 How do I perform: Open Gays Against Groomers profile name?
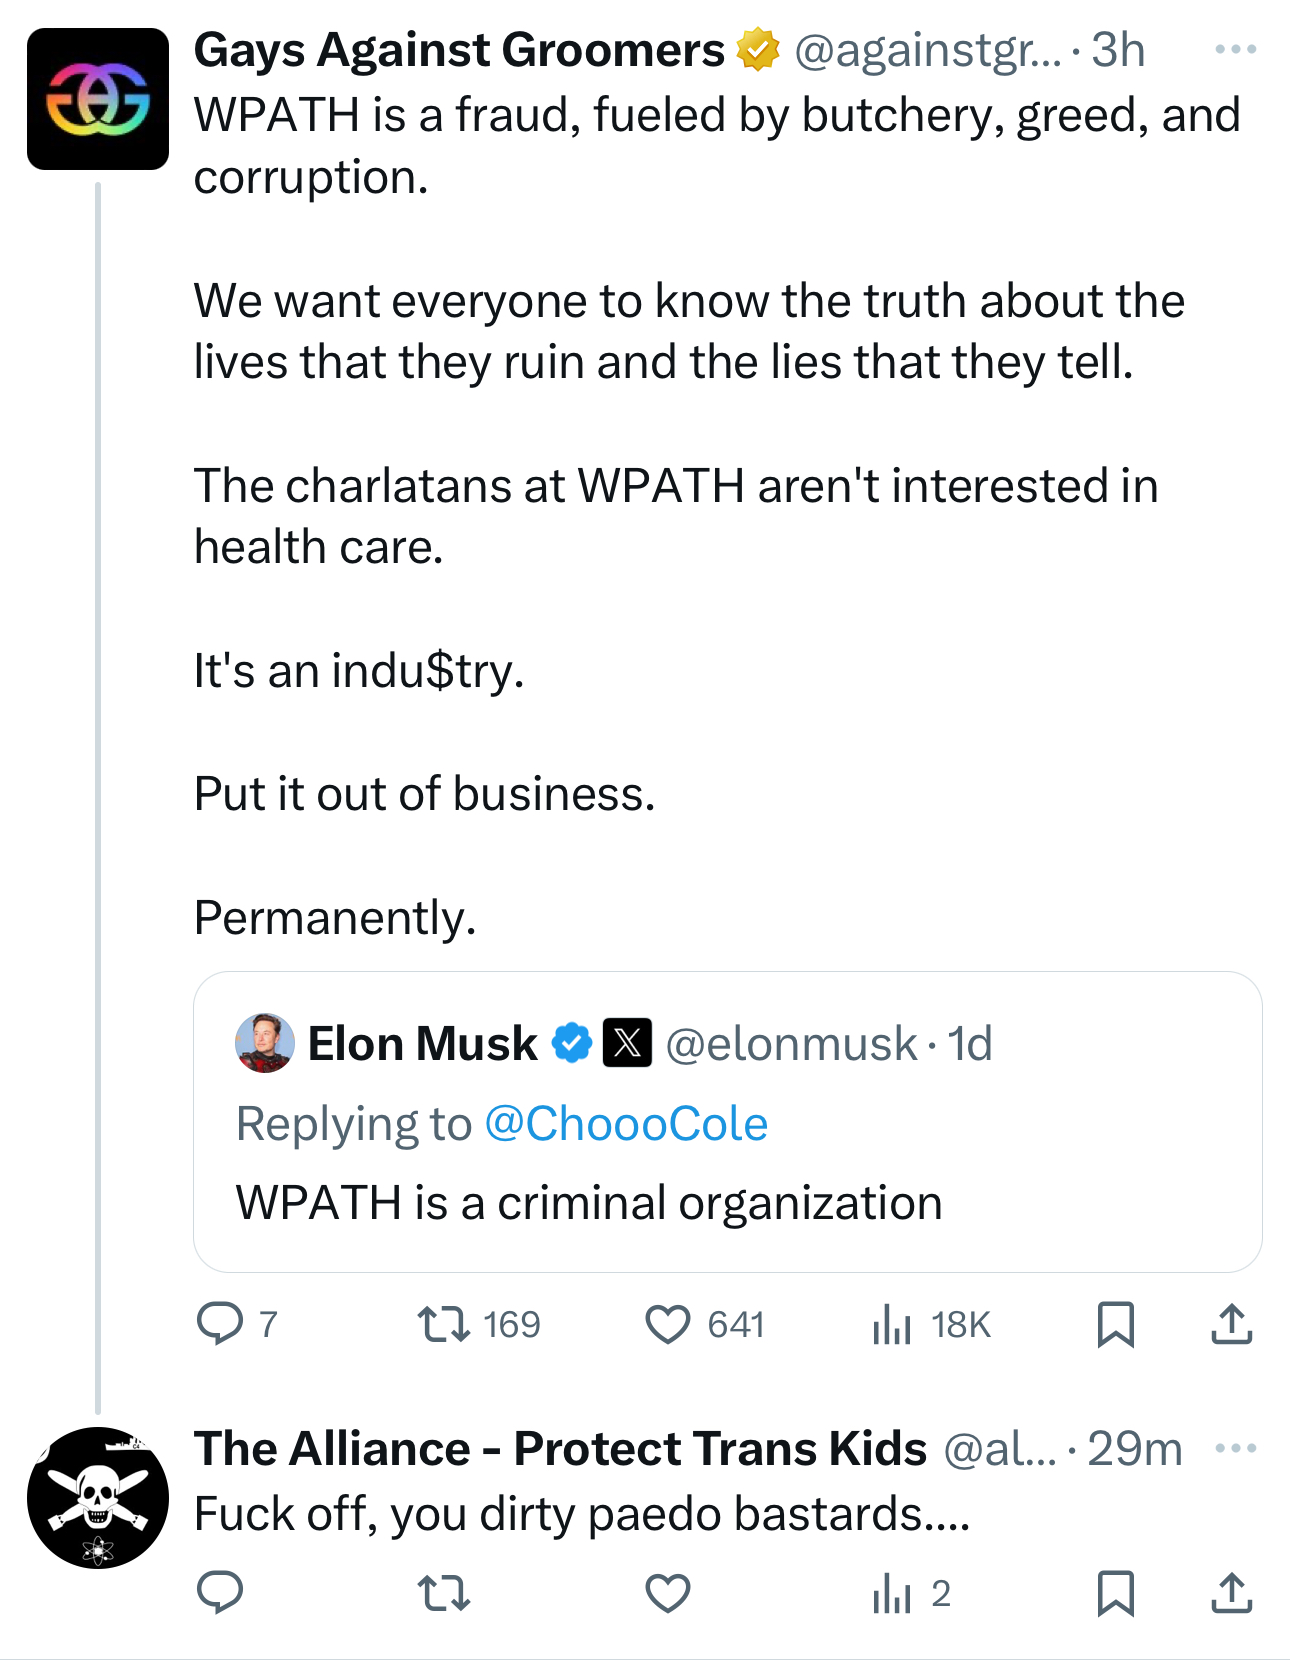pos(458,50)
